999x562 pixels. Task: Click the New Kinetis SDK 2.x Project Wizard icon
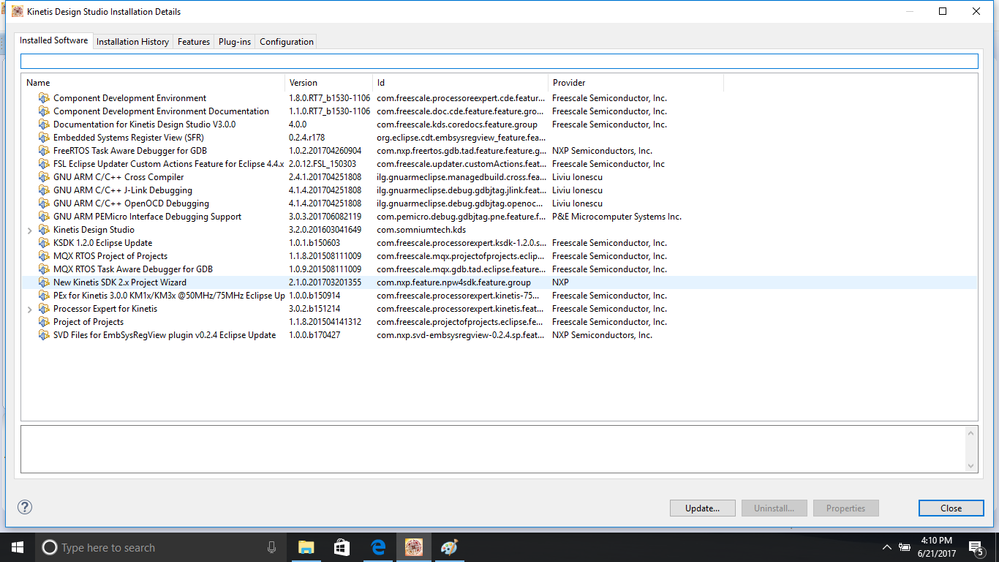tap(43, 282)
